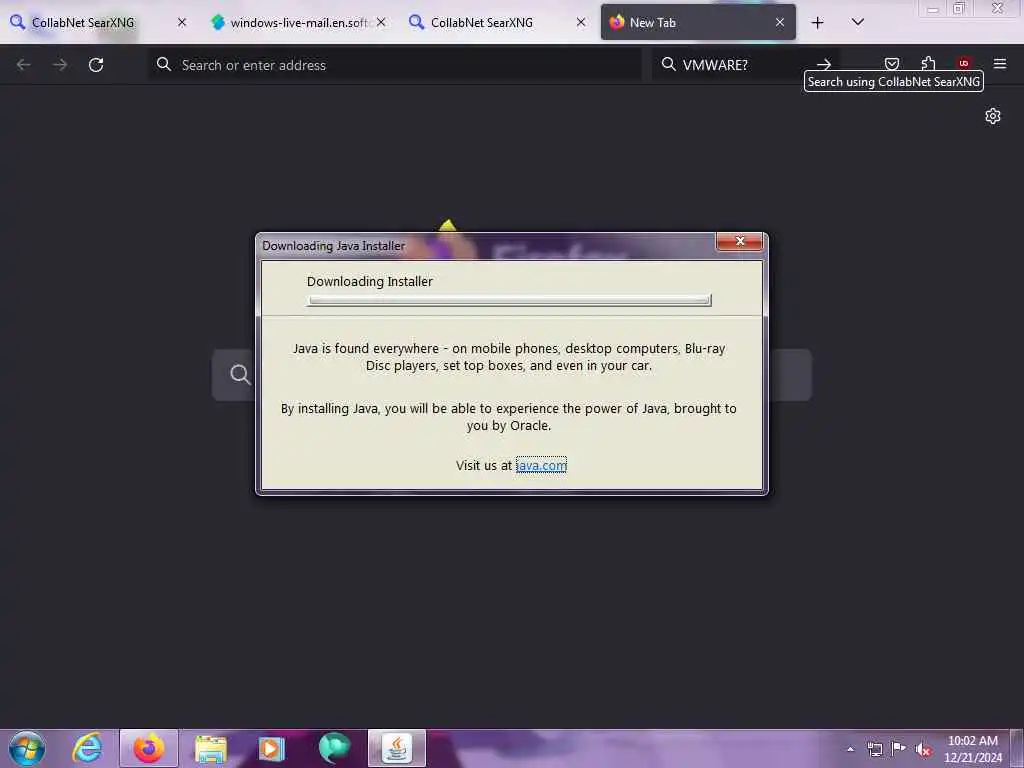Open New Tab personalize gear icon
The image size is (1024, 768).
(993, 116)
